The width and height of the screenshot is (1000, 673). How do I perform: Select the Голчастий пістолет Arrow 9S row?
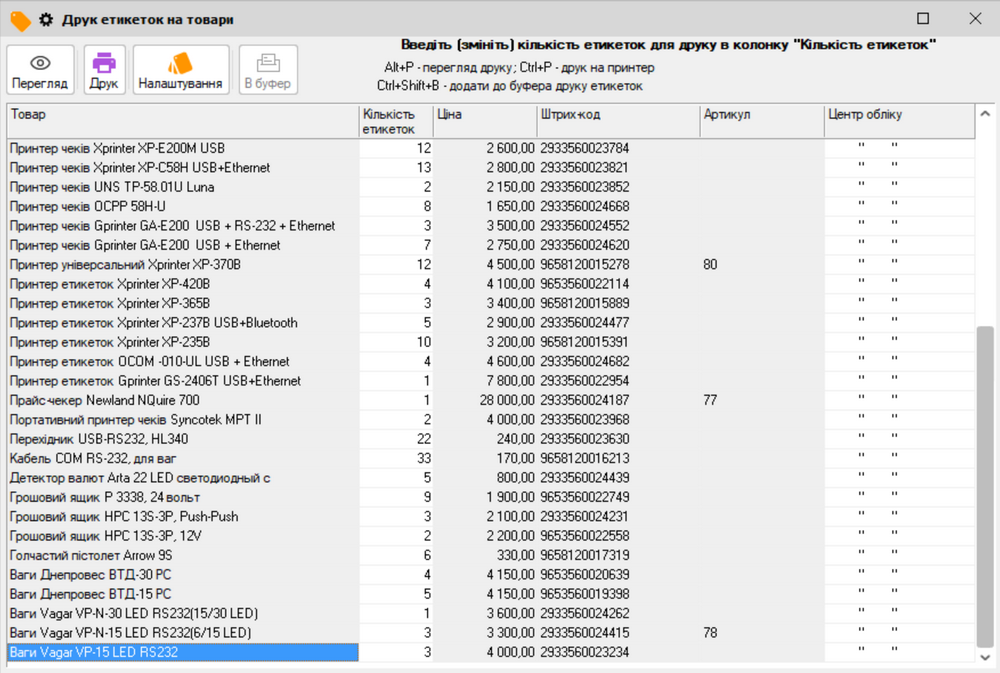[x=180, y=555]
